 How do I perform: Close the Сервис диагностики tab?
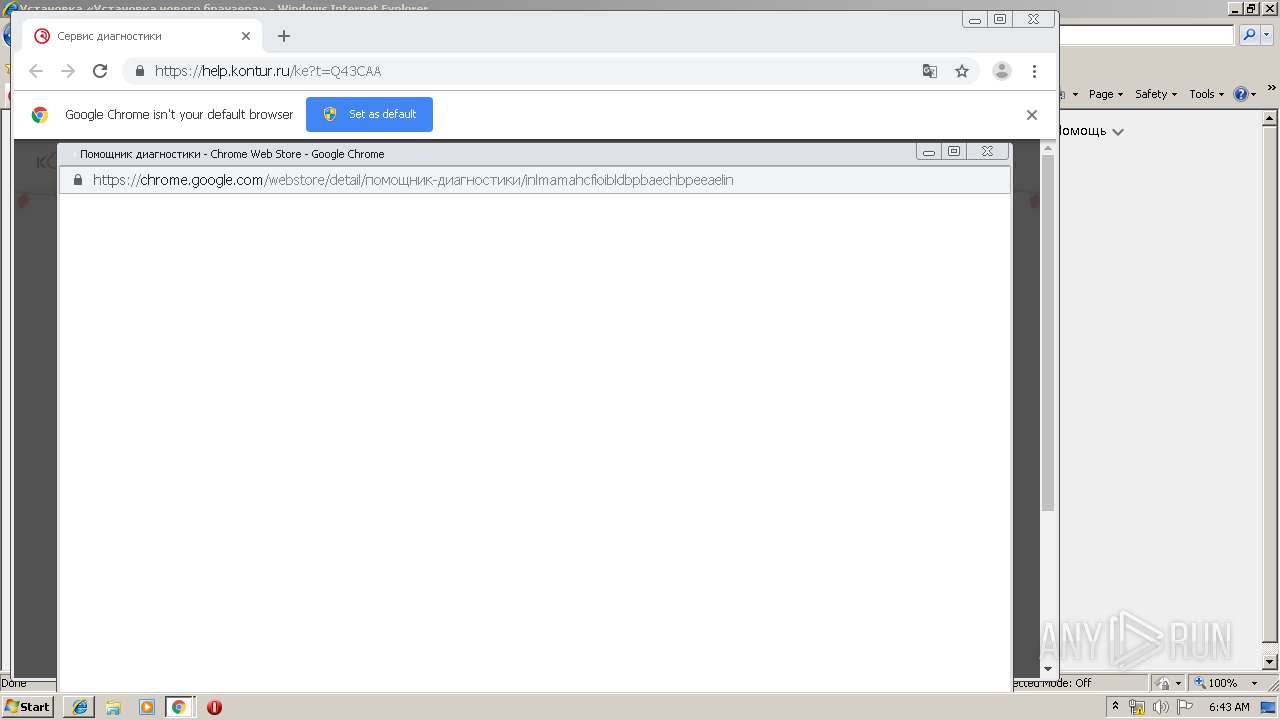click(246, 36)
